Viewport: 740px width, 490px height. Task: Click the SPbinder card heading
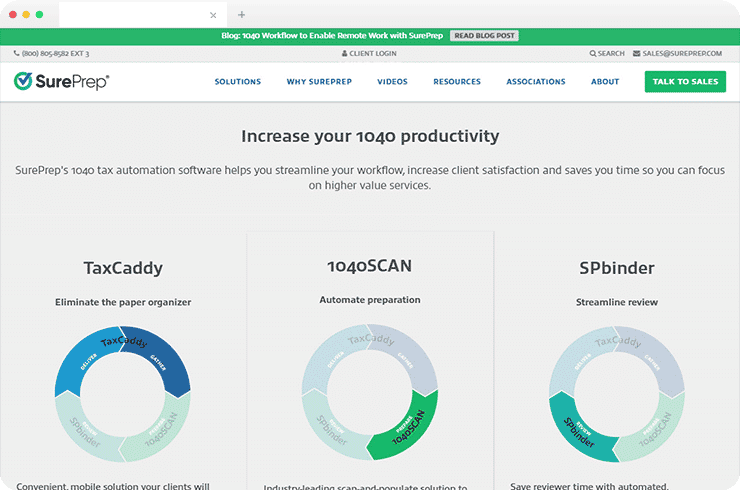(617, 268)
